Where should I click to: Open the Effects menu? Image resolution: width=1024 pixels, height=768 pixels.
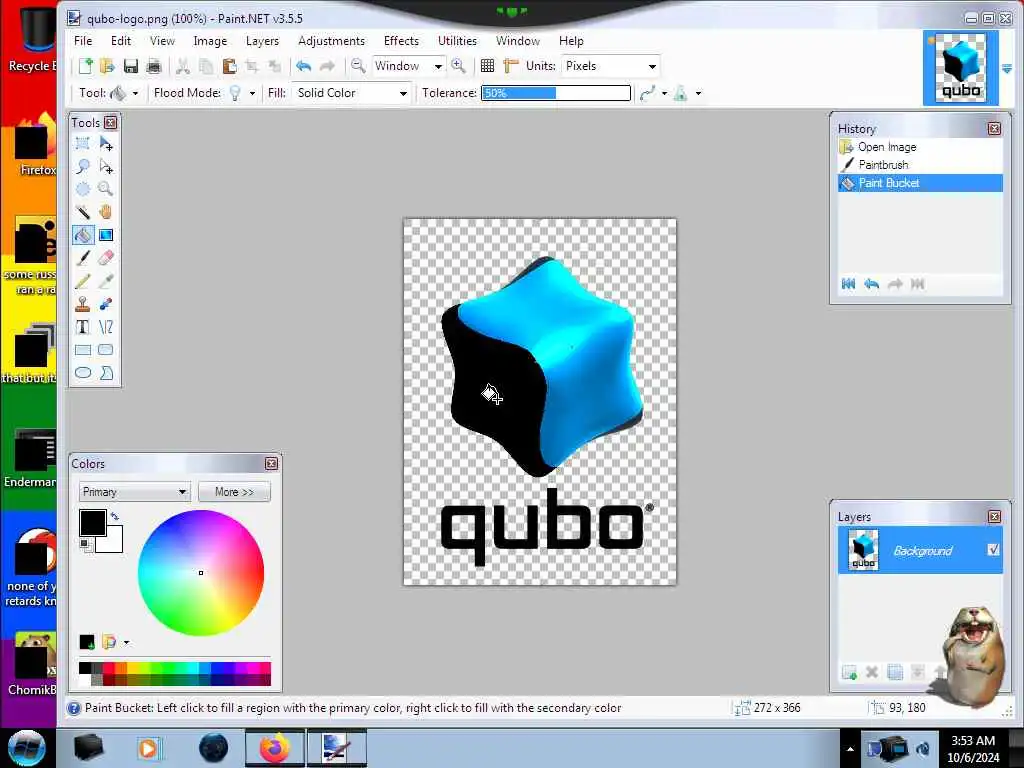[x=401, y=40]
